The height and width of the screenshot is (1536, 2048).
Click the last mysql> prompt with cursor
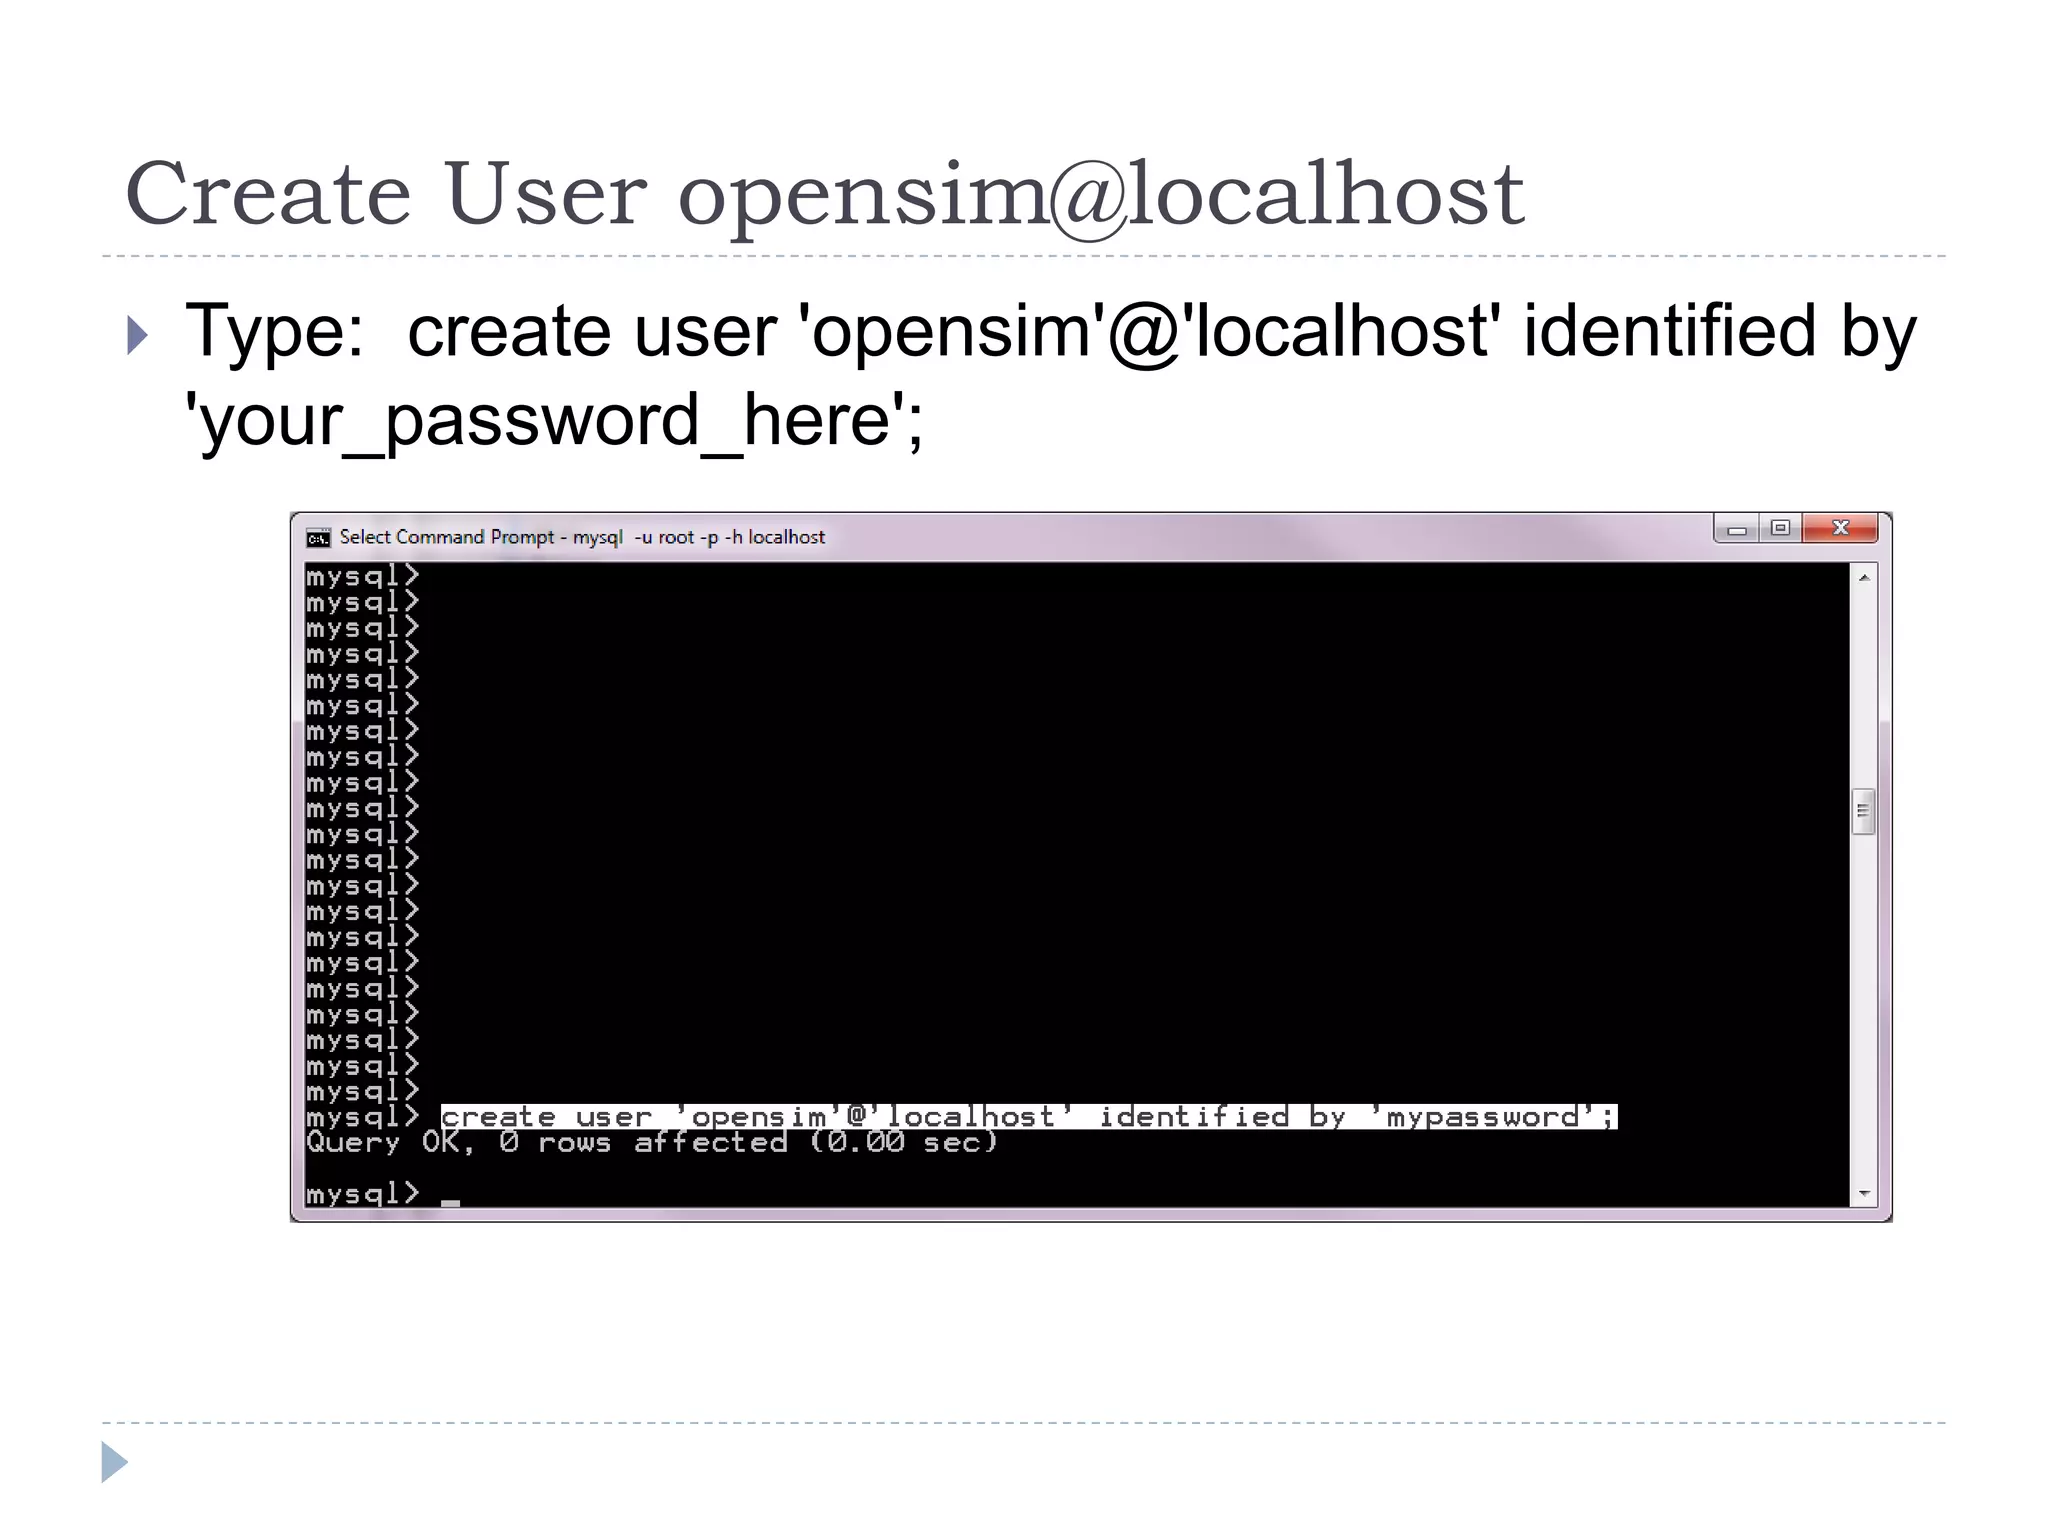coord(382,1194)
